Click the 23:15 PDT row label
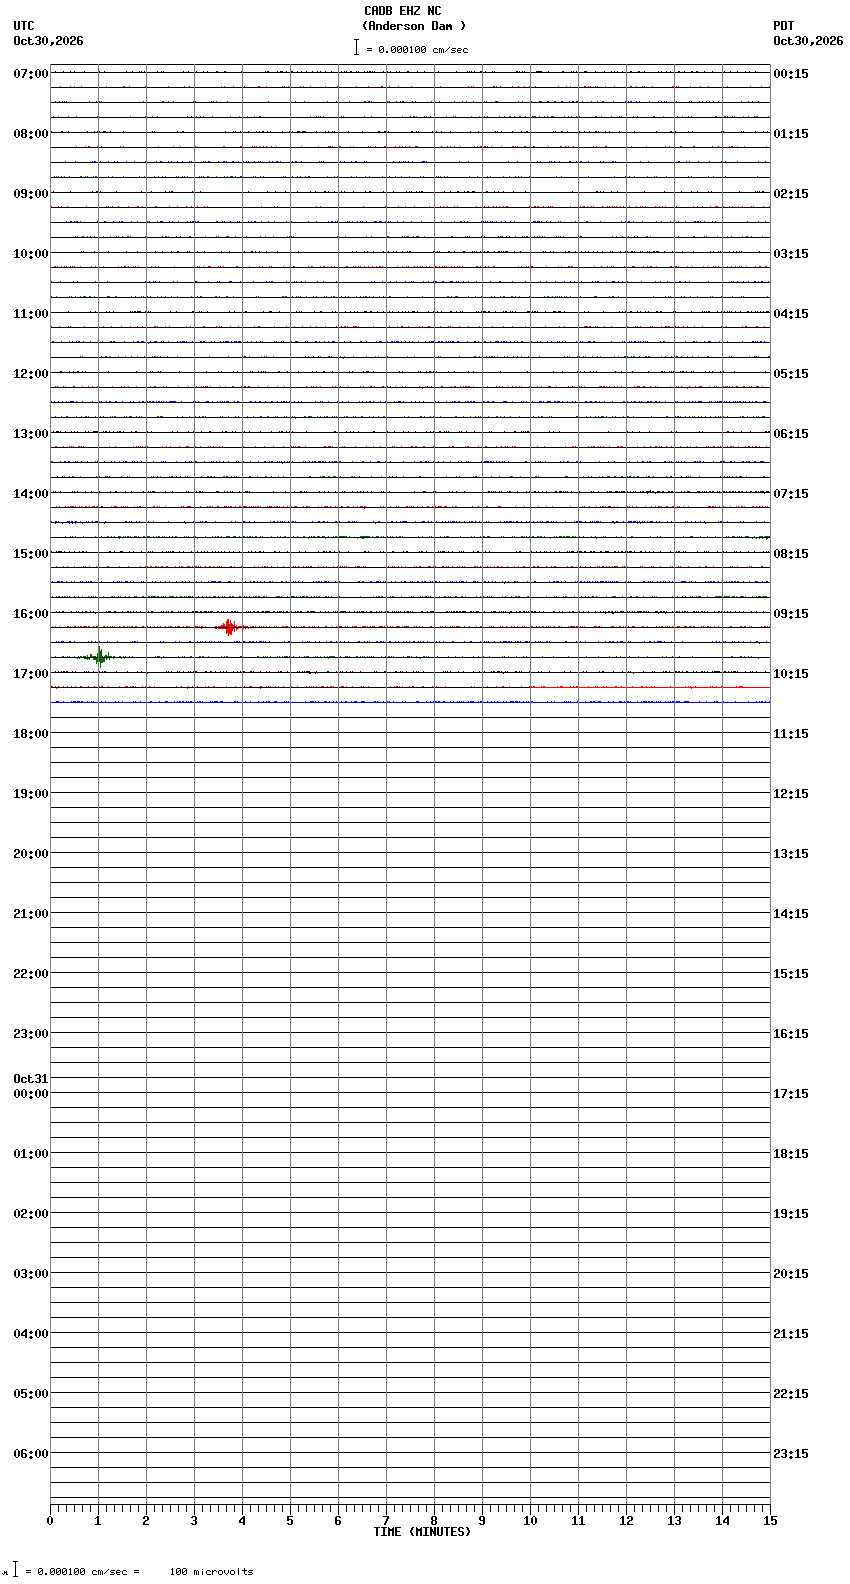 click(x=791, y=1454)
